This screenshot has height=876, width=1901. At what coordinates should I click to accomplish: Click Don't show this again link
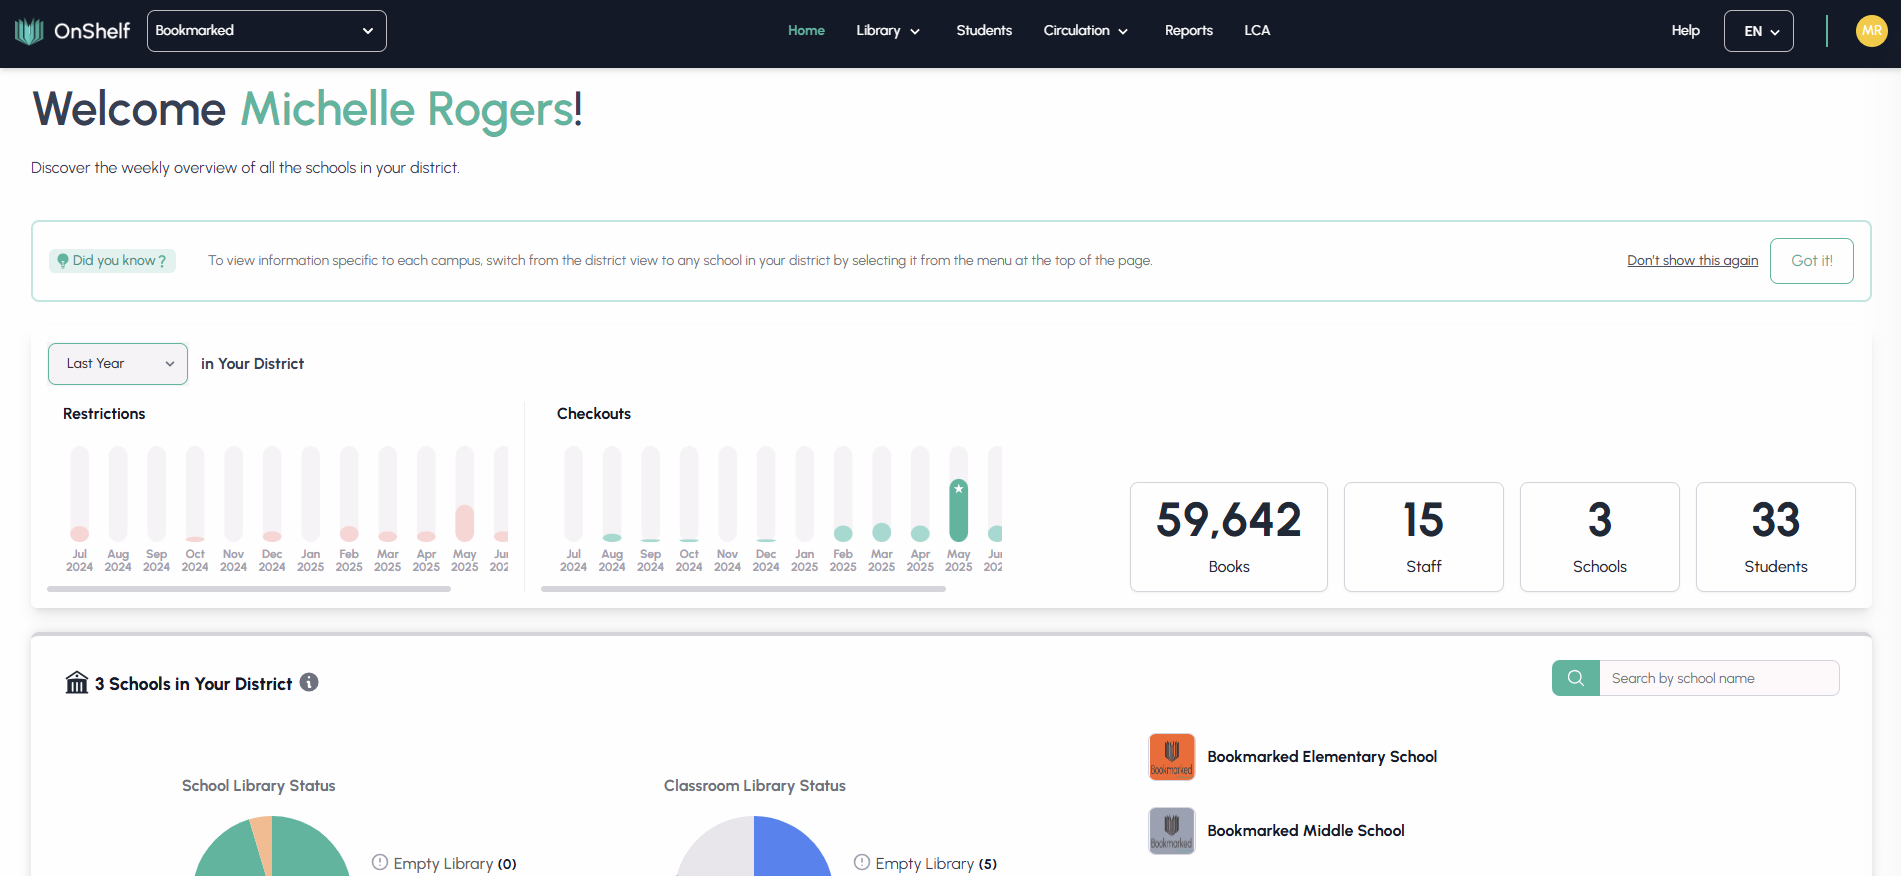1692,261
